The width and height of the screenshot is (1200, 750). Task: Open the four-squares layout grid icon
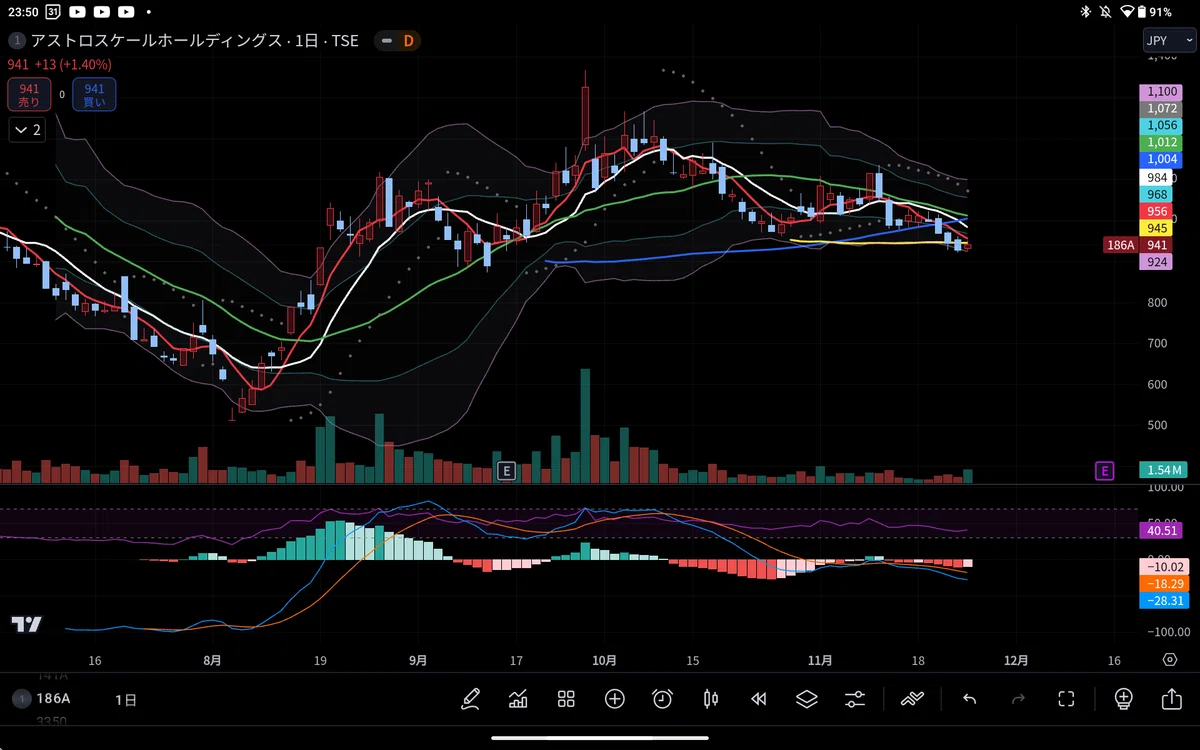pyautogui.click(x=566, y=699)
